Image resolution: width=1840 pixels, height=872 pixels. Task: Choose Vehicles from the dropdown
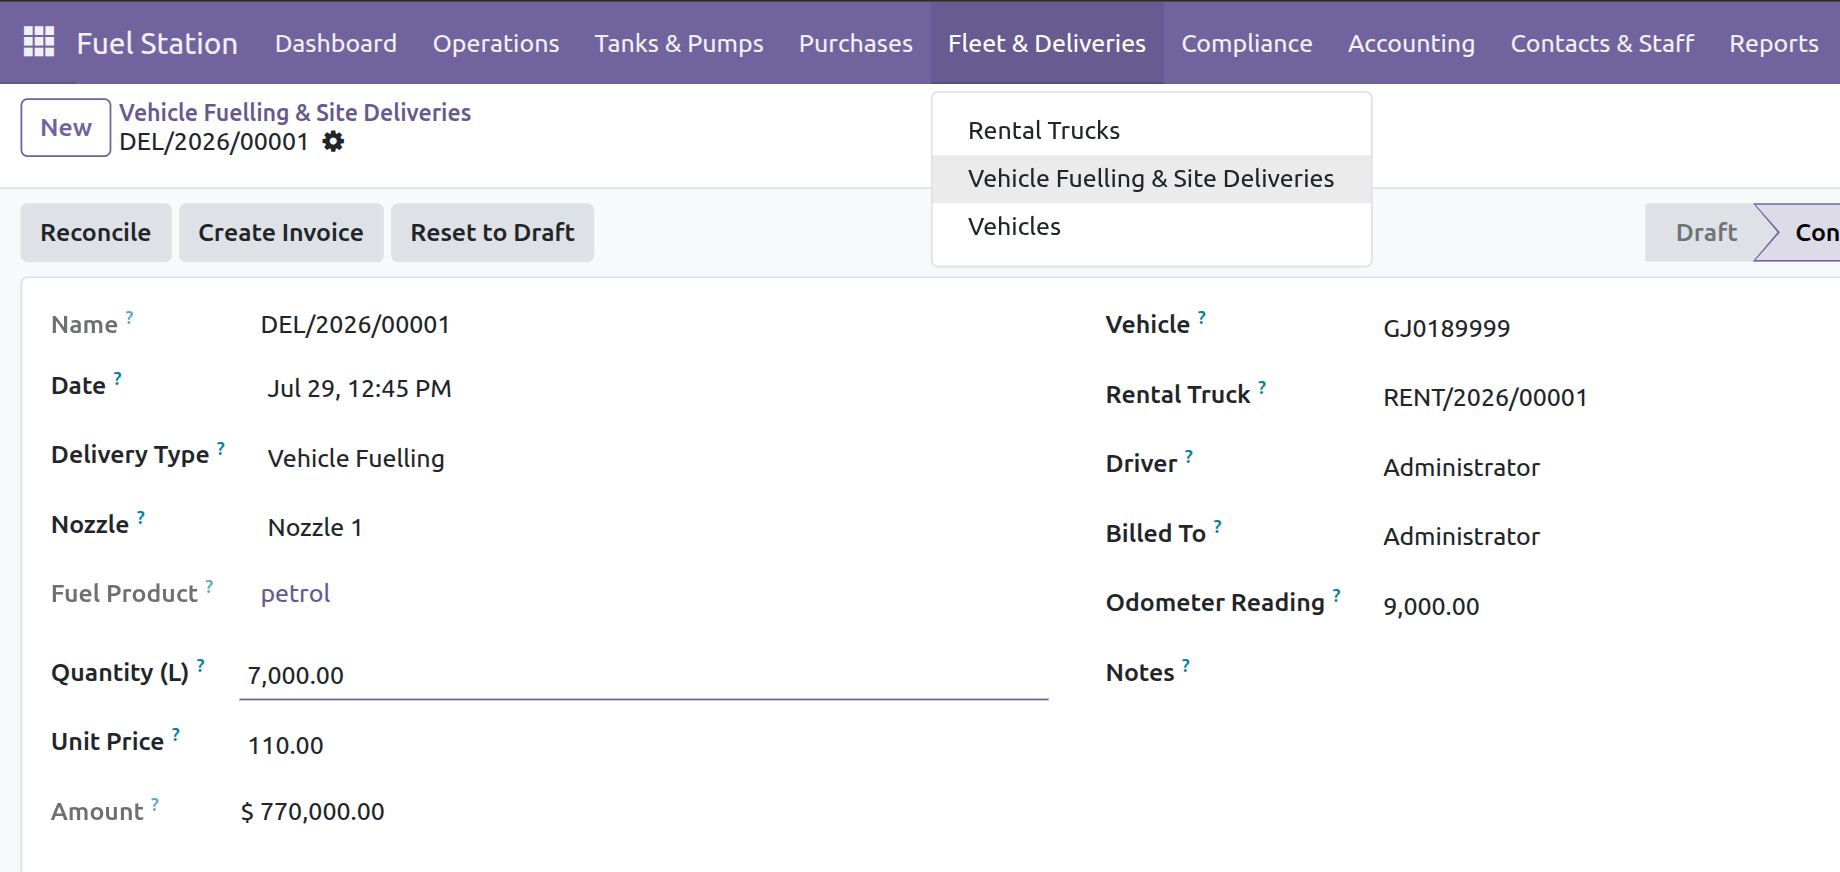[1151, 227]
